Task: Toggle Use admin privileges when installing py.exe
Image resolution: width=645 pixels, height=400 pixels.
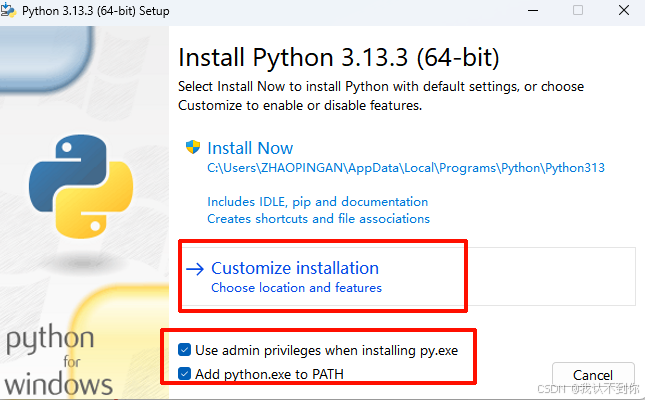Action: coord(184,350)
